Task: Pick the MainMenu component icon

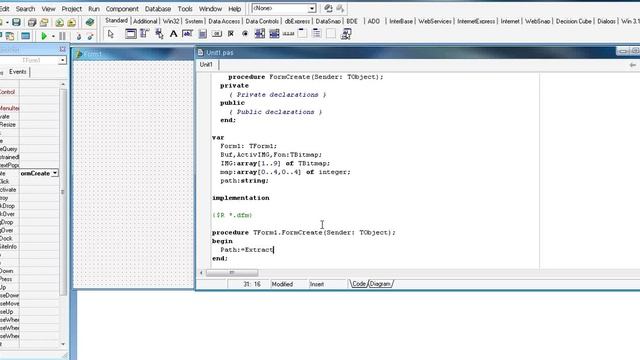Action: point(144,34)
